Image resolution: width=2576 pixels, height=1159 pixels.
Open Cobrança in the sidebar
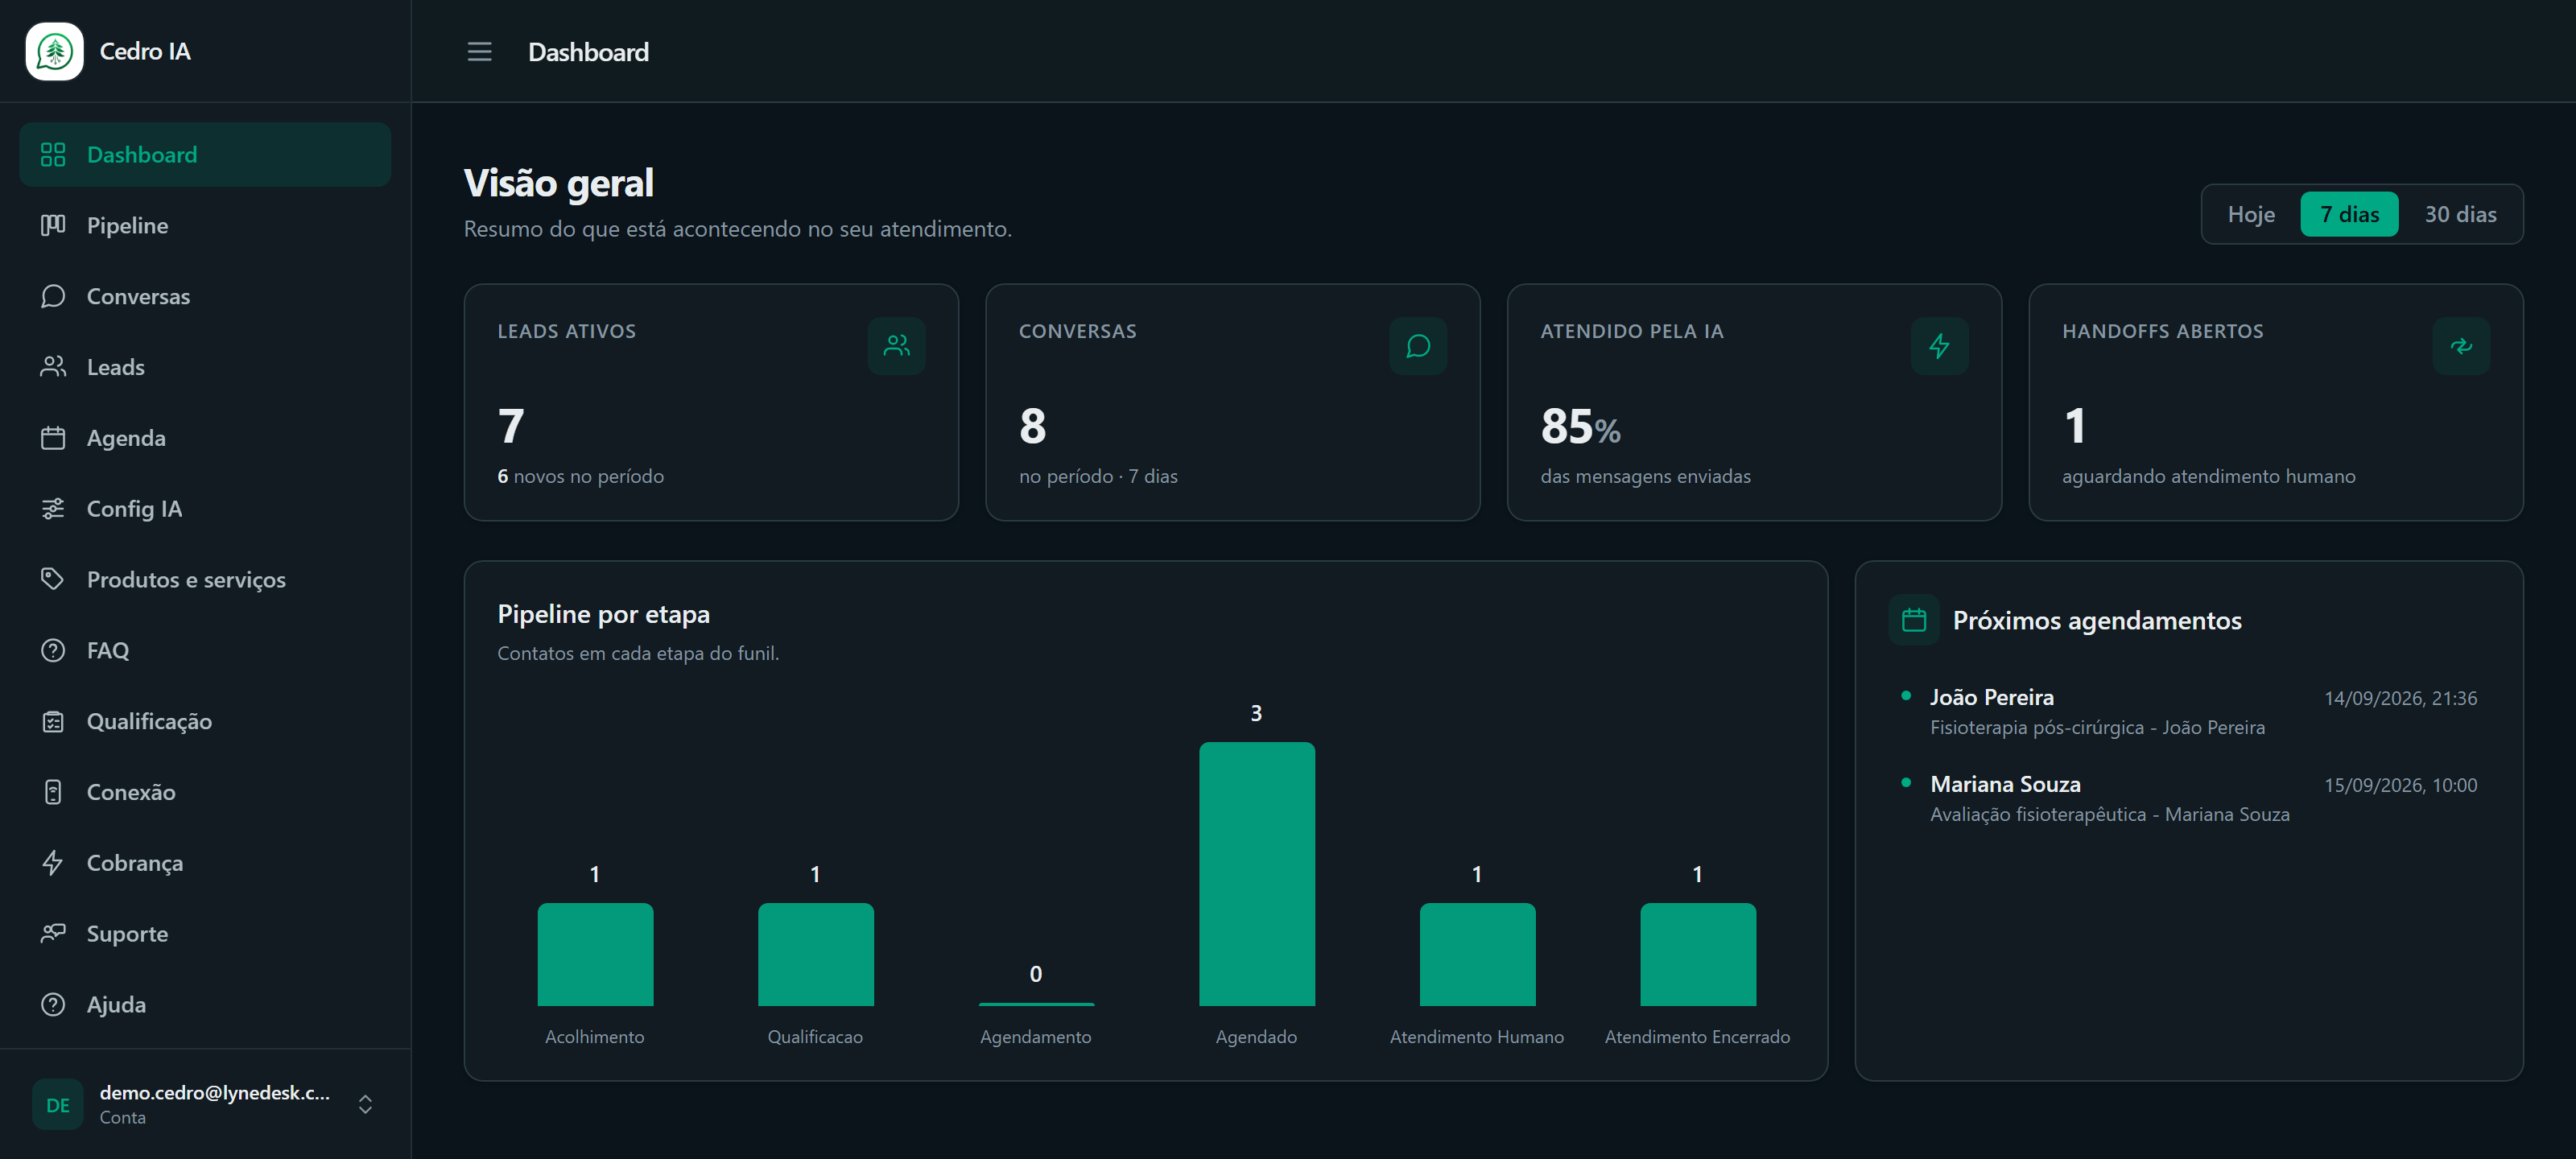coord(205,863)
